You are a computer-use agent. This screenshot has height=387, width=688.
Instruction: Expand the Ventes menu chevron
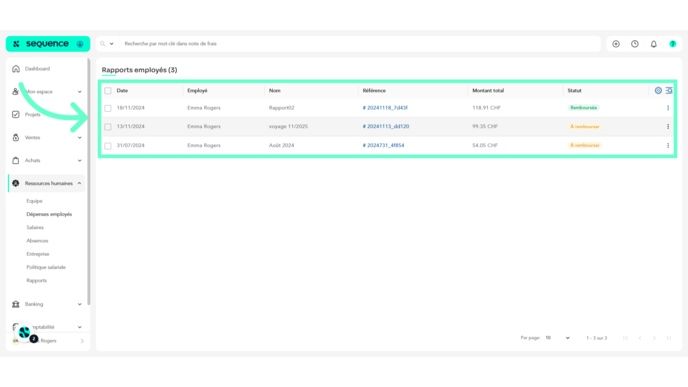click(x=79, y=137)
